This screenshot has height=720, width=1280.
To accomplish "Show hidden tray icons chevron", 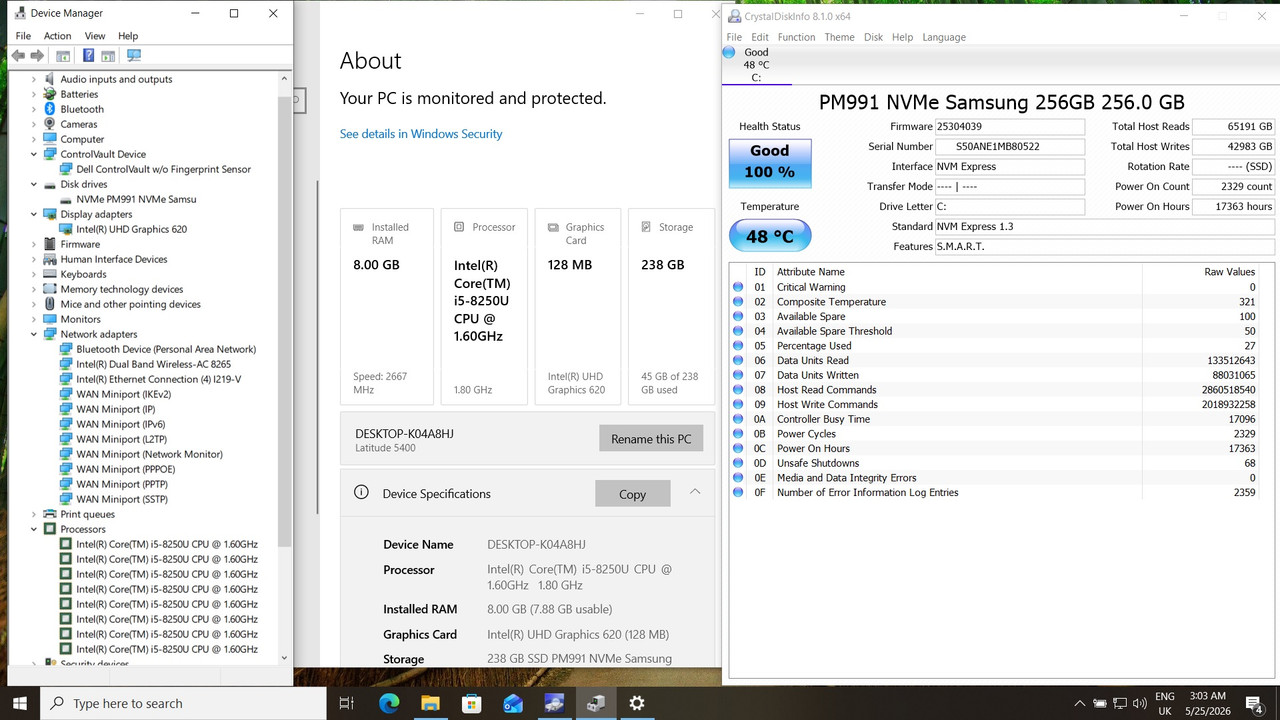I will click(1079, 703).
